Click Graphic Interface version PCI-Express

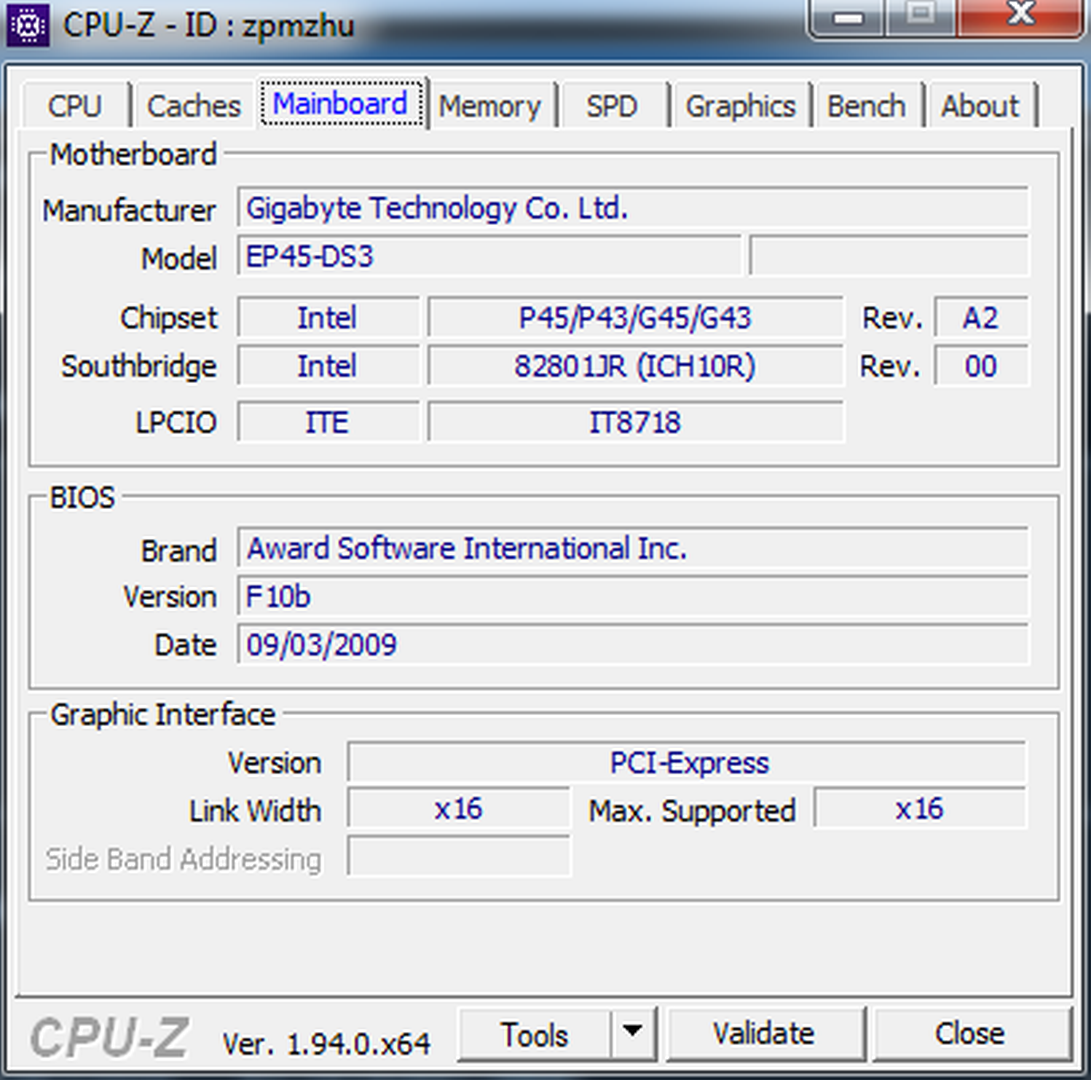pos(687,763)
